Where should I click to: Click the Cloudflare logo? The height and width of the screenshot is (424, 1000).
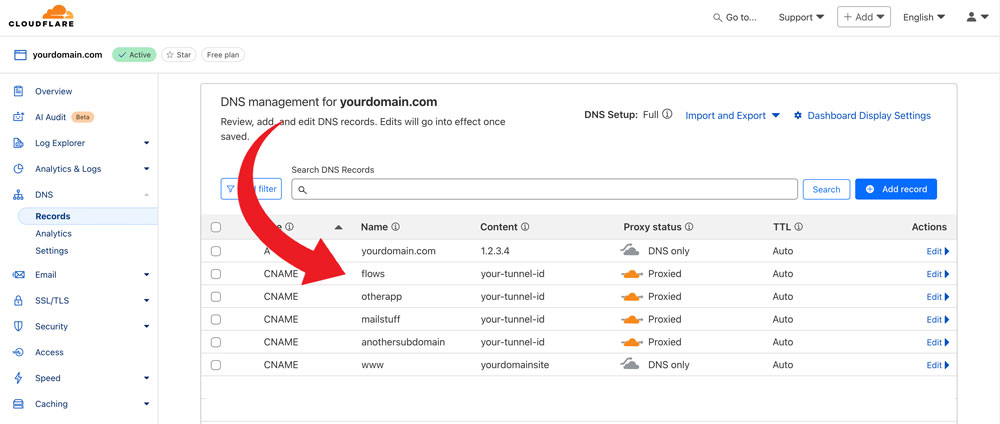(x=41, y=16)
